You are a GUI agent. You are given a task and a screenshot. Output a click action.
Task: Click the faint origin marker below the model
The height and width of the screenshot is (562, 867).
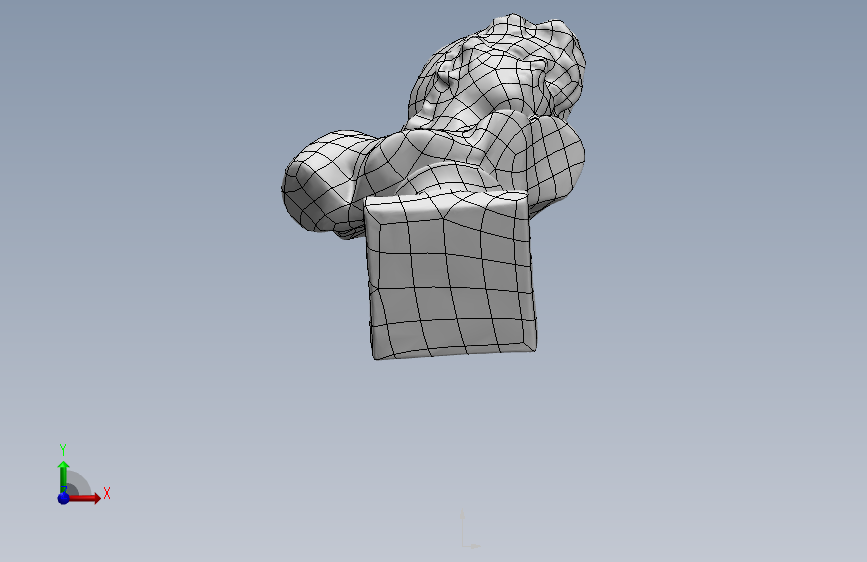469,529
